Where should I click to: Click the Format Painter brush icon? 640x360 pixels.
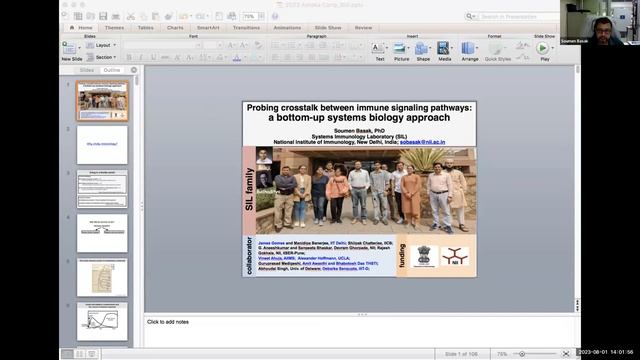click(x=169, y=16)
